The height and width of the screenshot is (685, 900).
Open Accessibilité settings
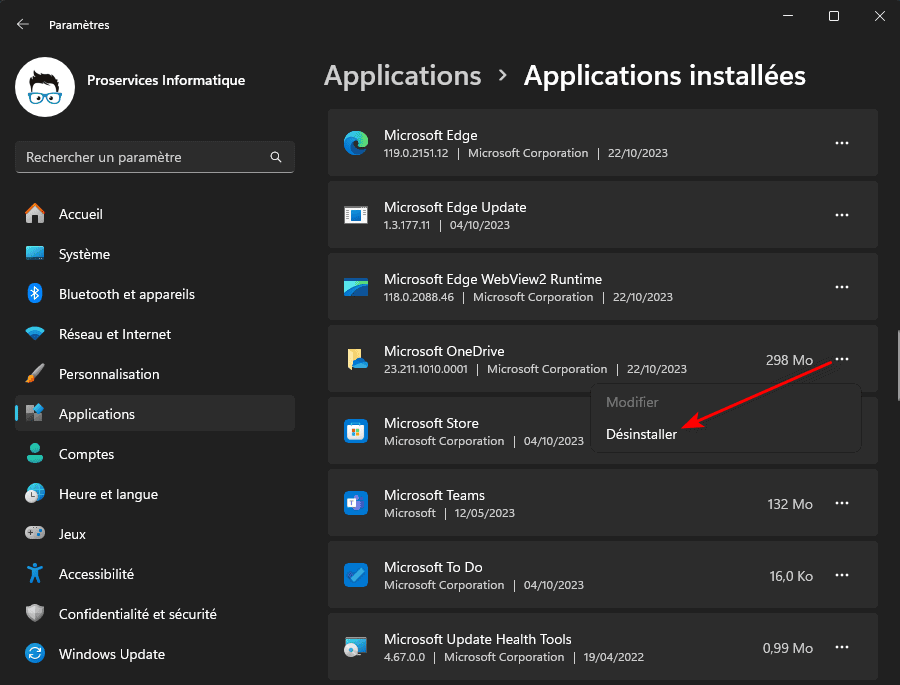[x=95, y=574]
